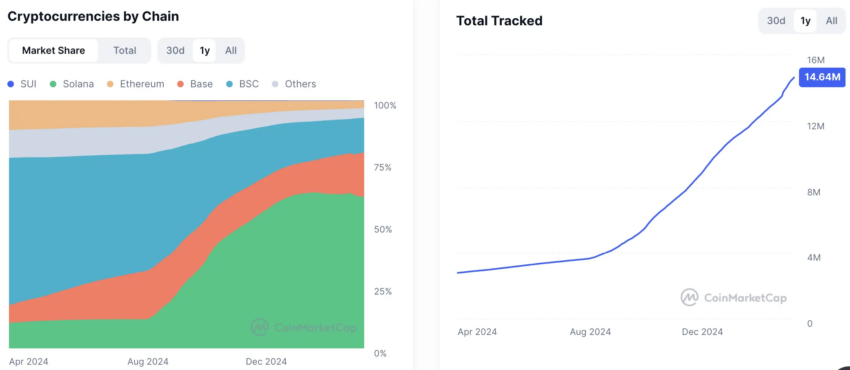Viewport: 850px width, 370px height.
Task: Select 1y range for Total Tracked
Action: (806, 21)
